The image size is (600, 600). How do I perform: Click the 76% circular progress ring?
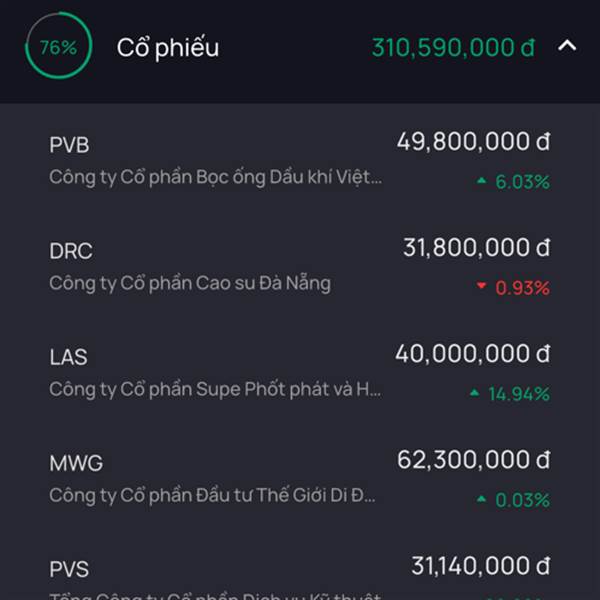58,47
